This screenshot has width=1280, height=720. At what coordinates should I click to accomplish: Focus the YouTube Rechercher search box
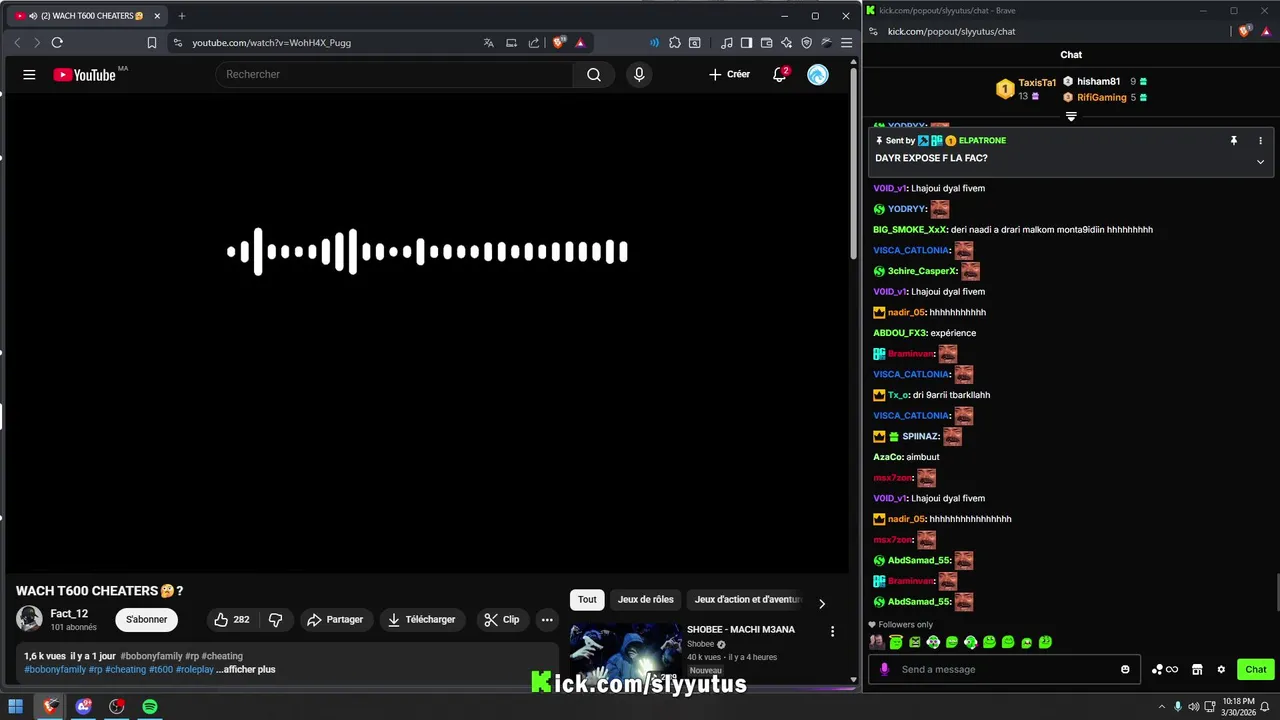point(395,75)
